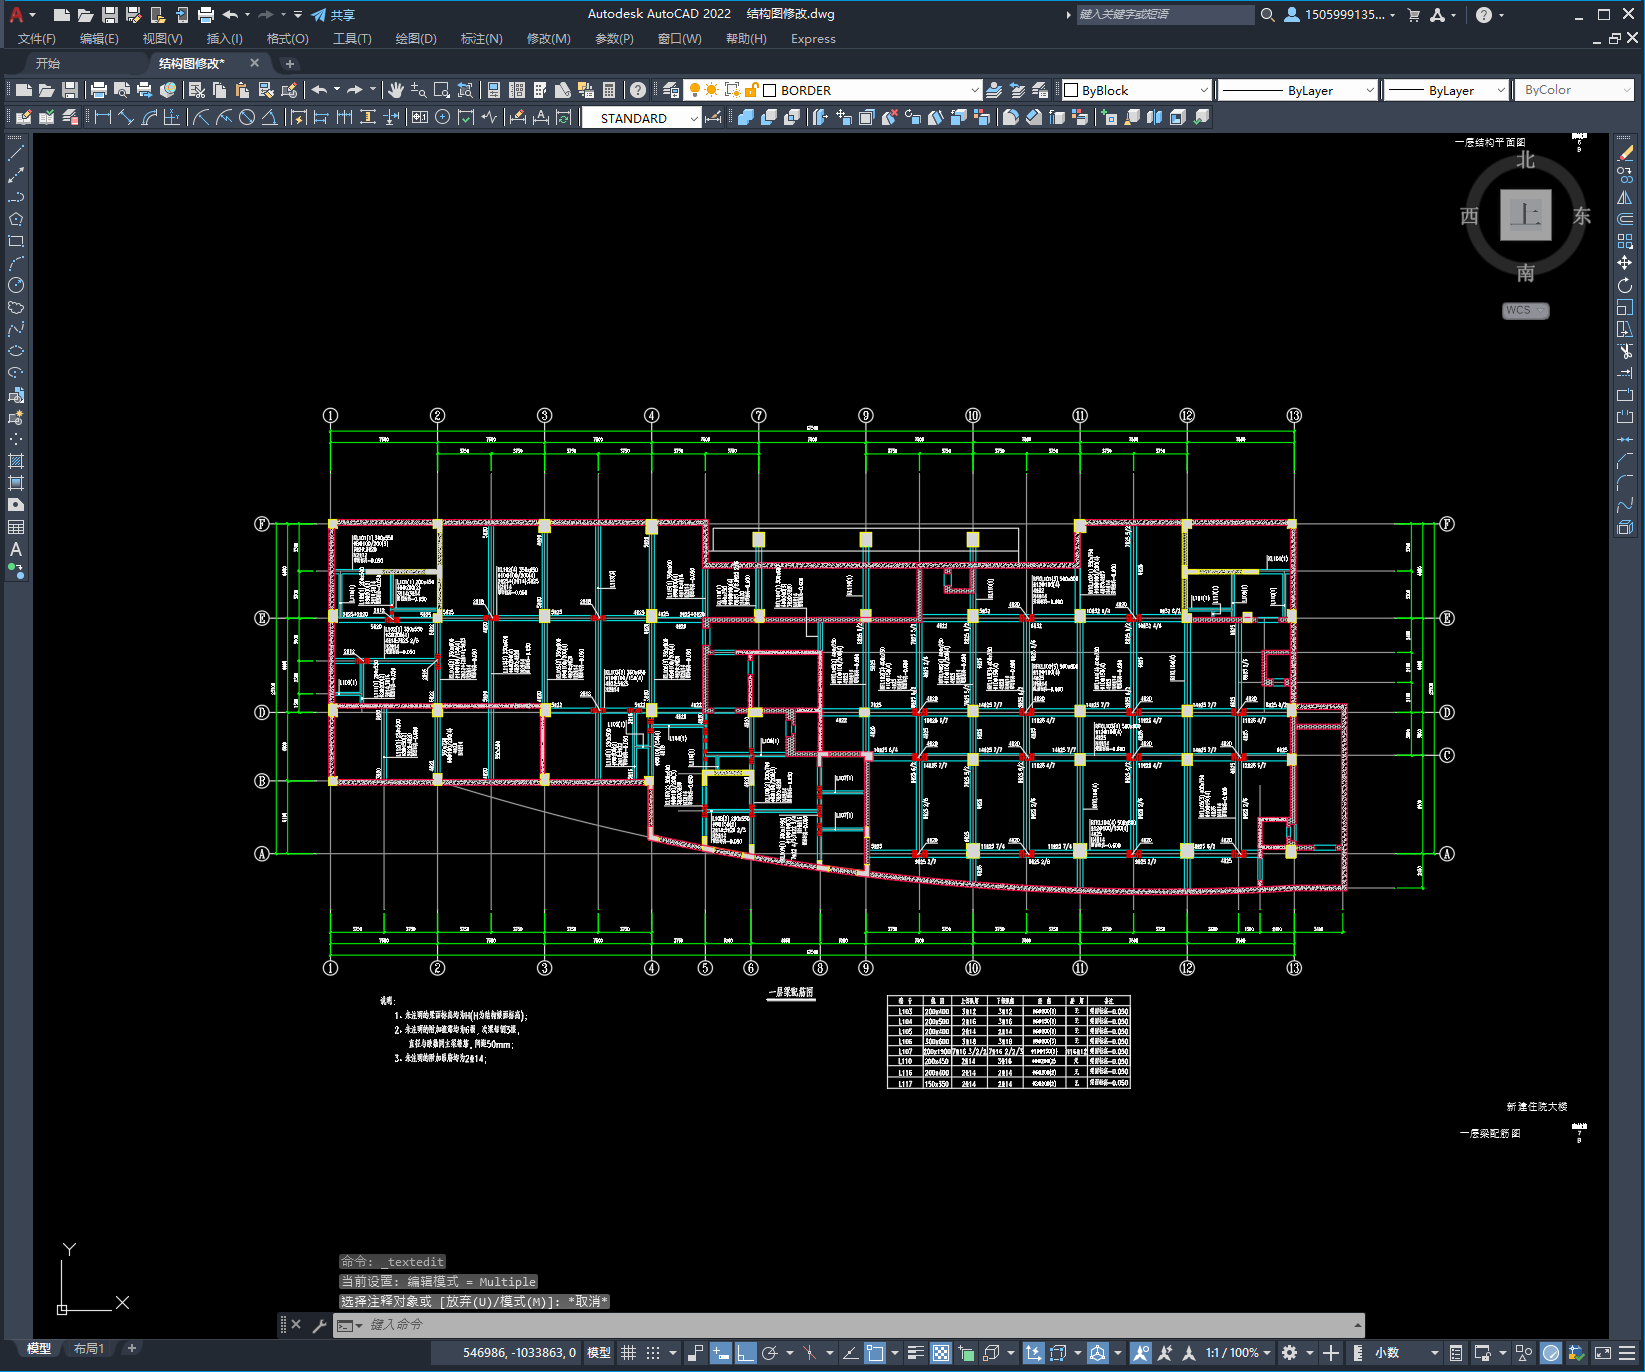
Task: Open the ByColor plot style dropdown
Action: tap(1626, 90)
